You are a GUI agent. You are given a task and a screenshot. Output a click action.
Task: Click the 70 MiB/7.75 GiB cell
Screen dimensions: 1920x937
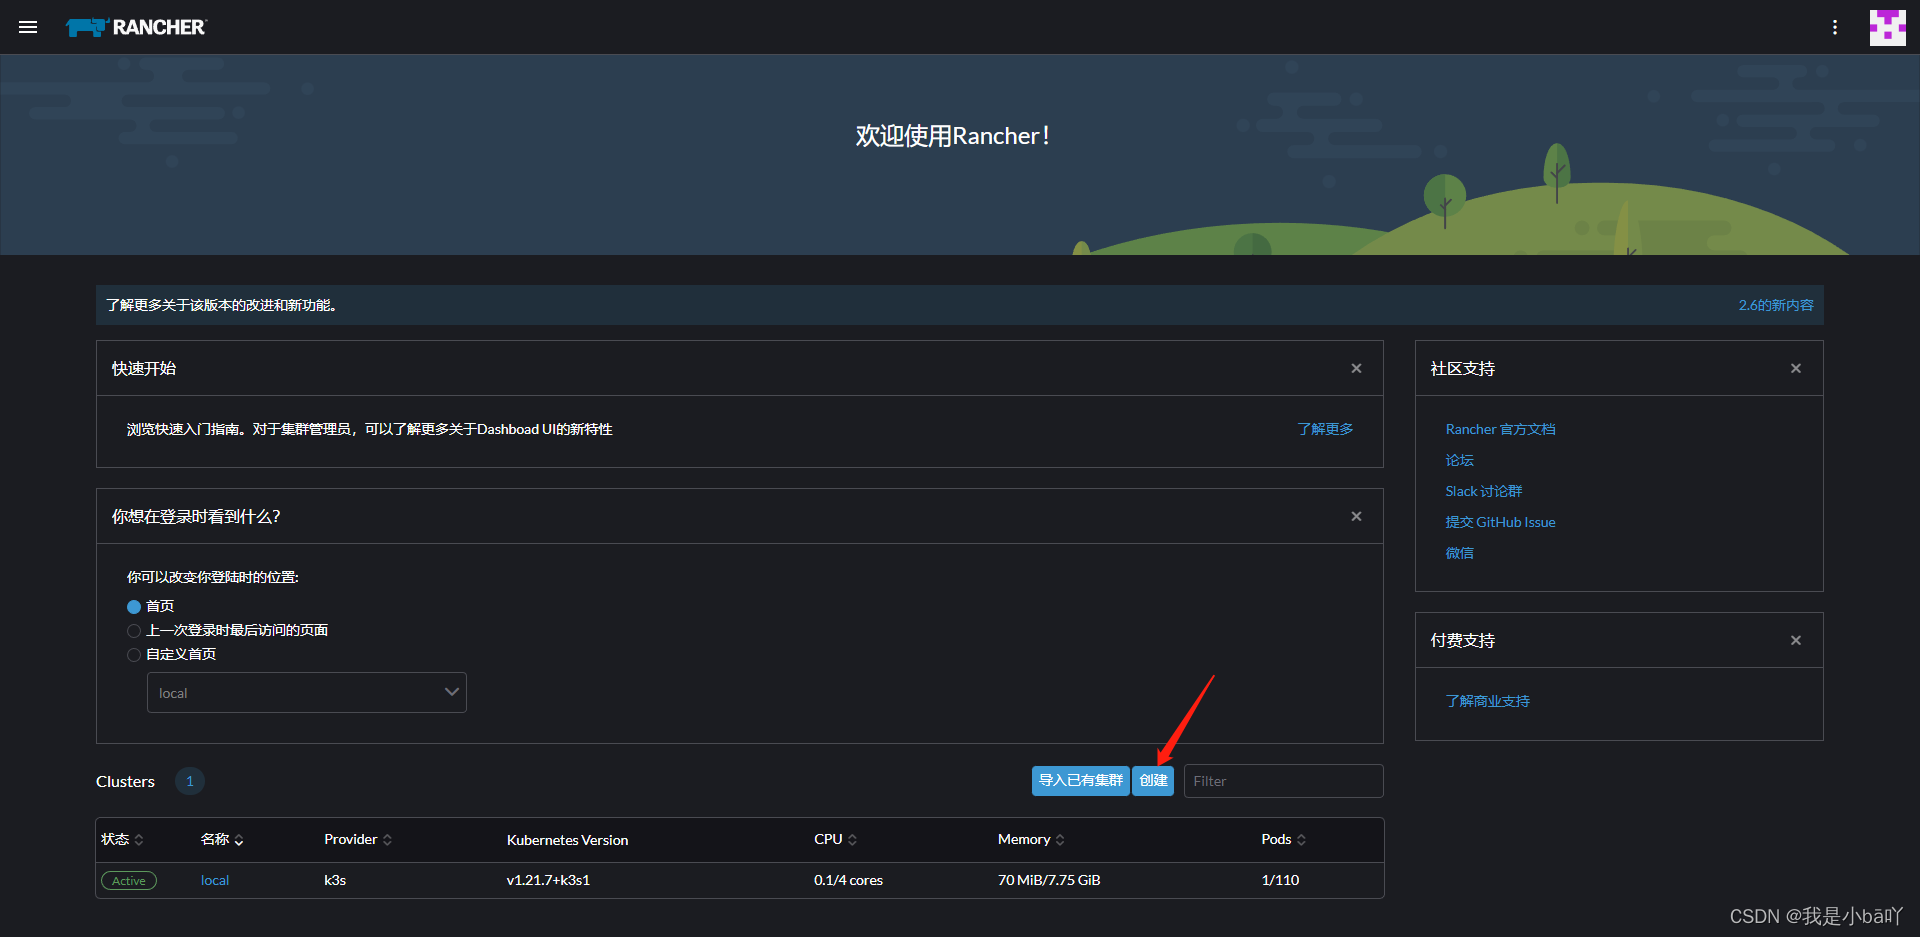pyautogui.click(x=1049, y=880)
